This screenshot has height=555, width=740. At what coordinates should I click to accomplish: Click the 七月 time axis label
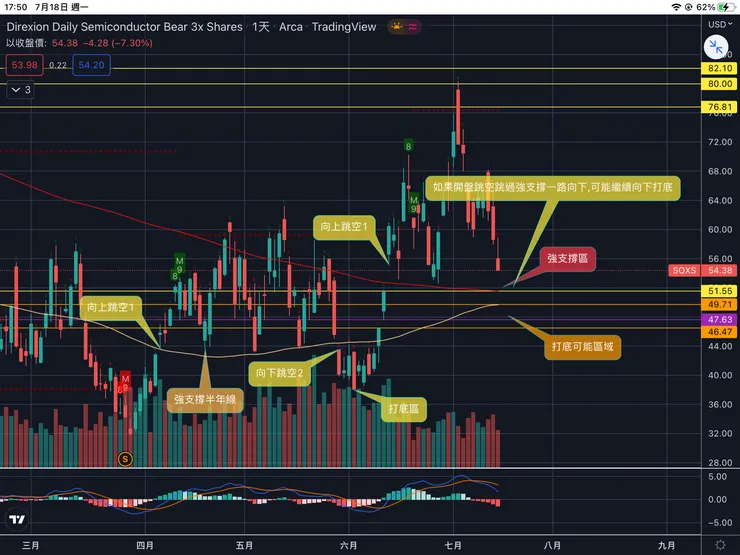[x=453, y=546]
